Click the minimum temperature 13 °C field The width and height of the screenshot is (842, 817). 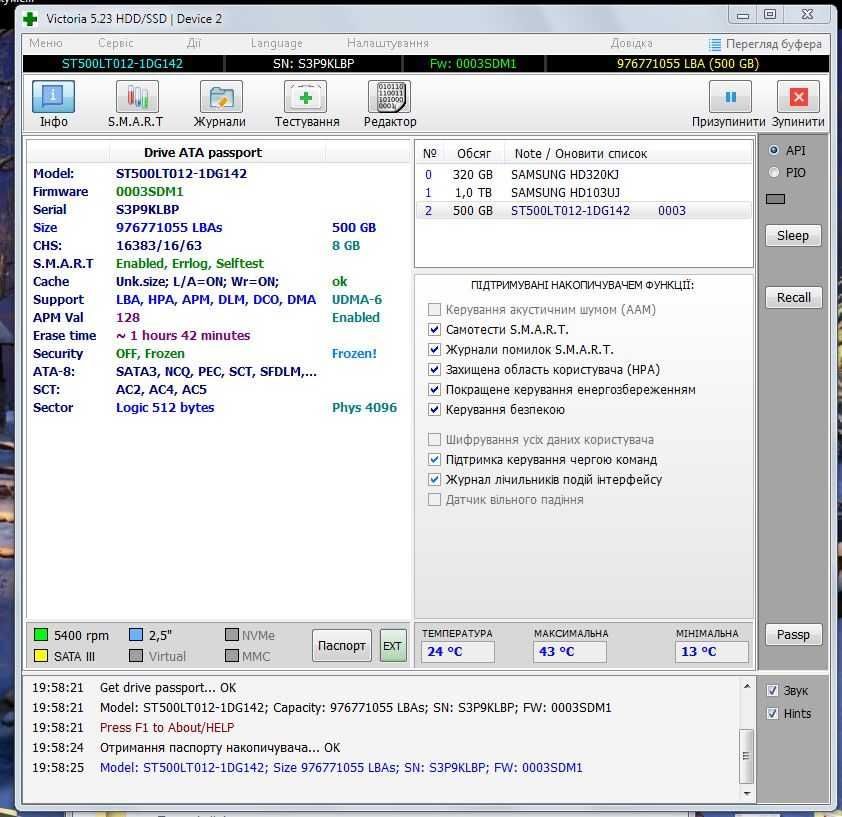[712, 652]
